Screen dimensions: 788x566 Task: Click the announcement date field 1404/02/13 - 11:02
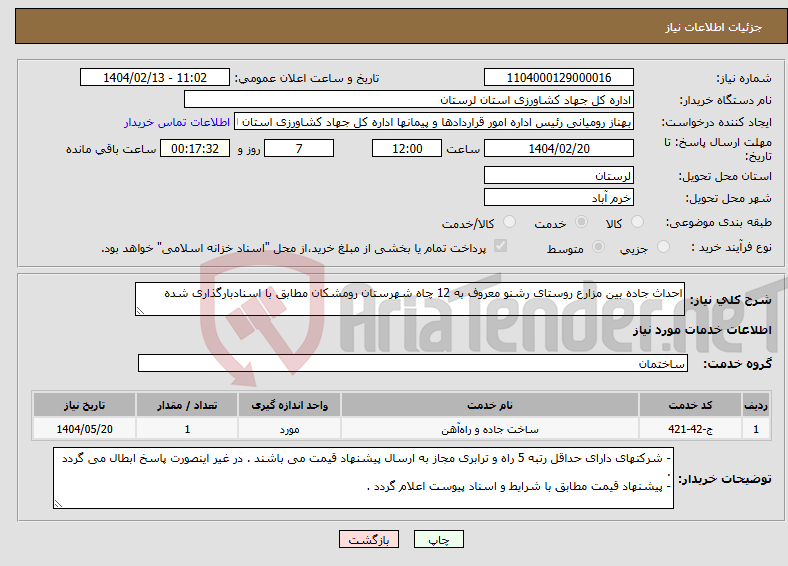tap(155, 77)
